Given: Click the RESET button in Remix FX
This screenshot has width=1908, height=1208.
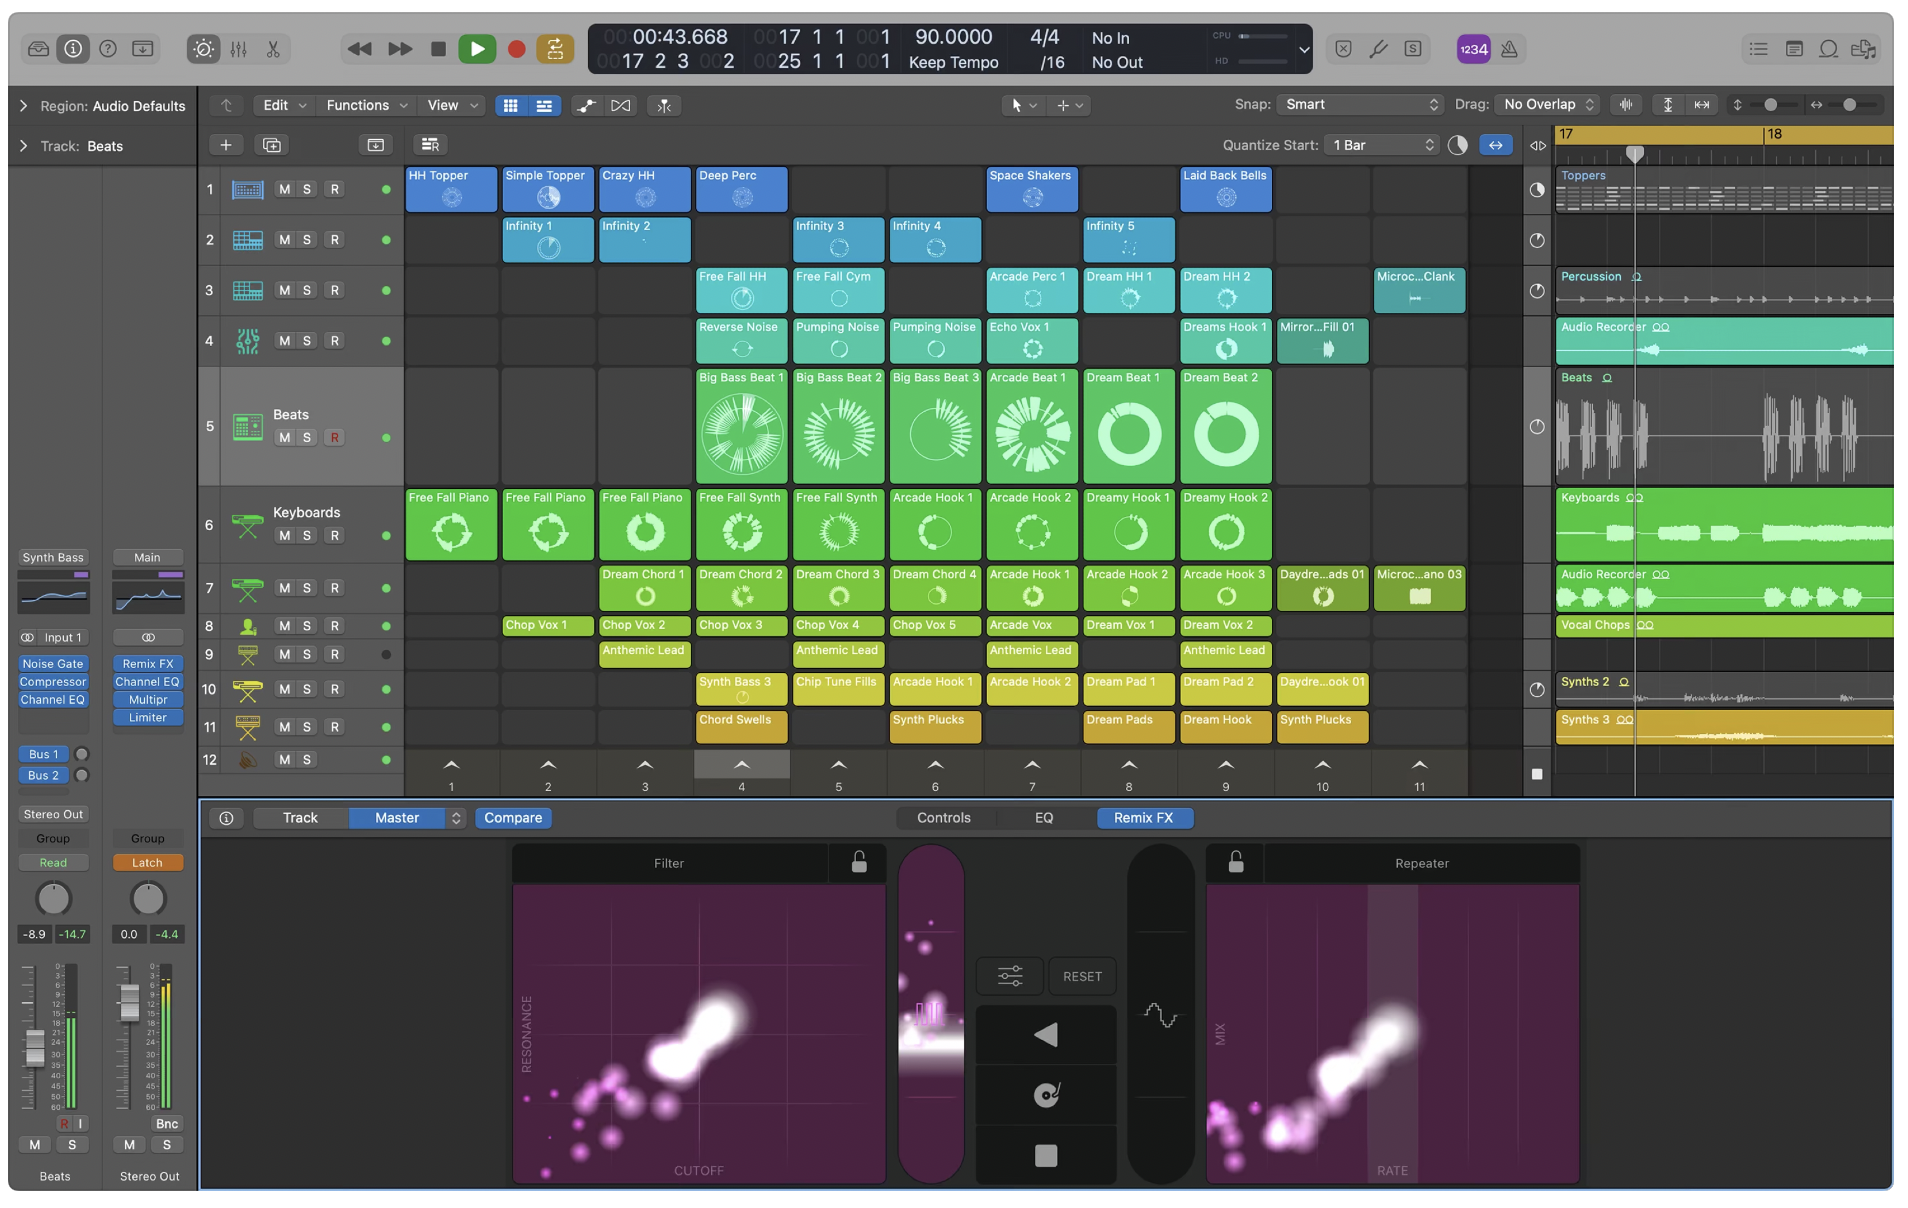Looking at the screenshot, I should (1082, 976).
